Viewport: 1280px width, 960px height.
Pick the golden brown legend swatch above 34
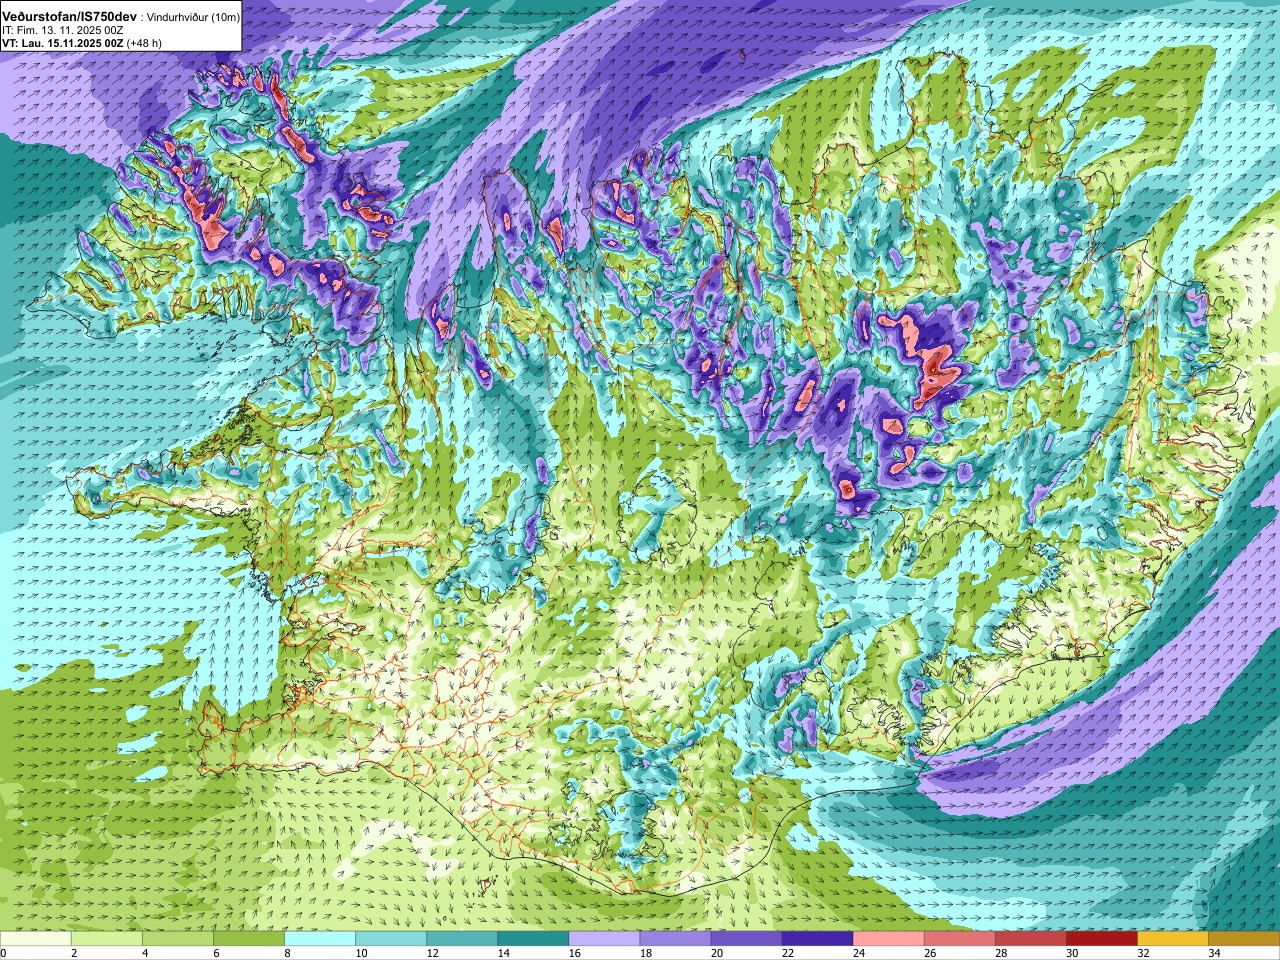pos(1243,939)
